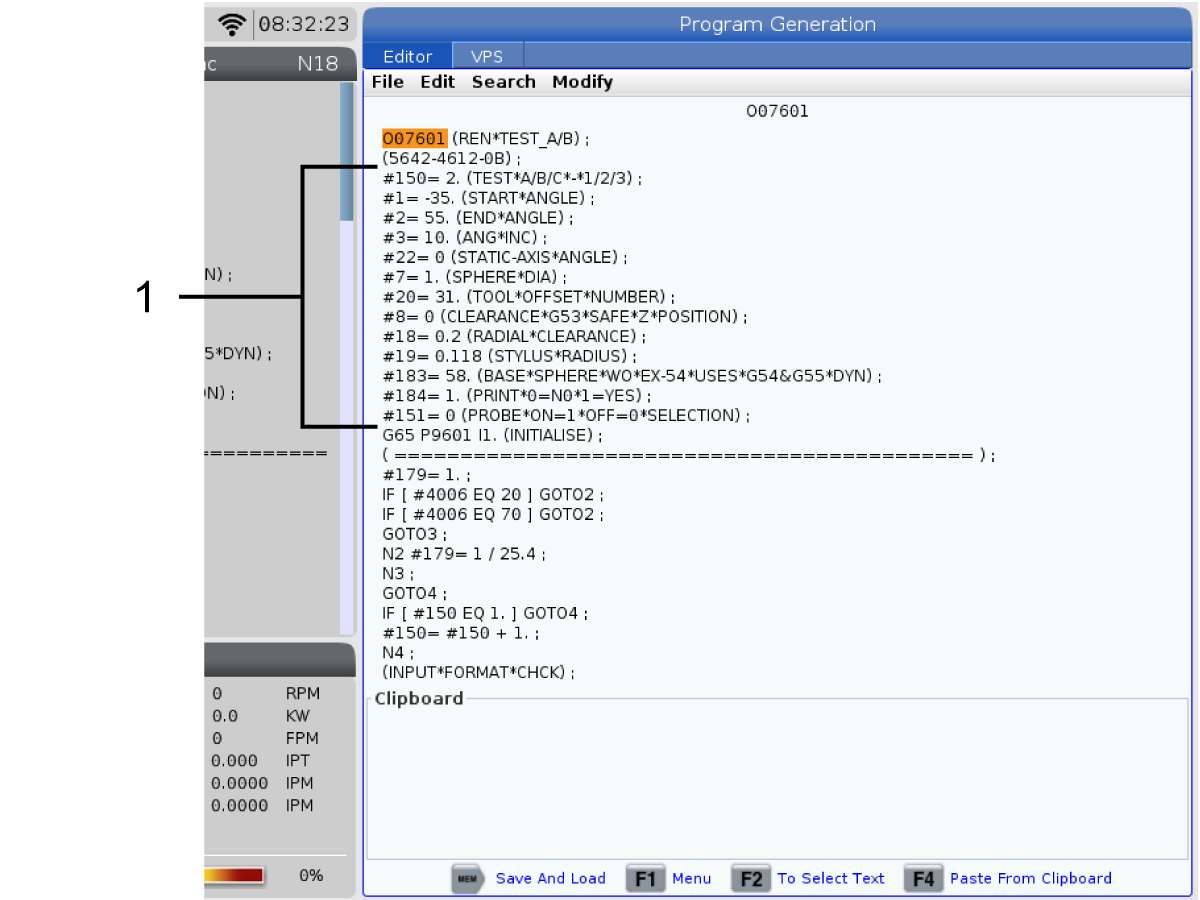Click the Program Generation title bar
This screenshot has height=900, width=1200.
point(777,25)
